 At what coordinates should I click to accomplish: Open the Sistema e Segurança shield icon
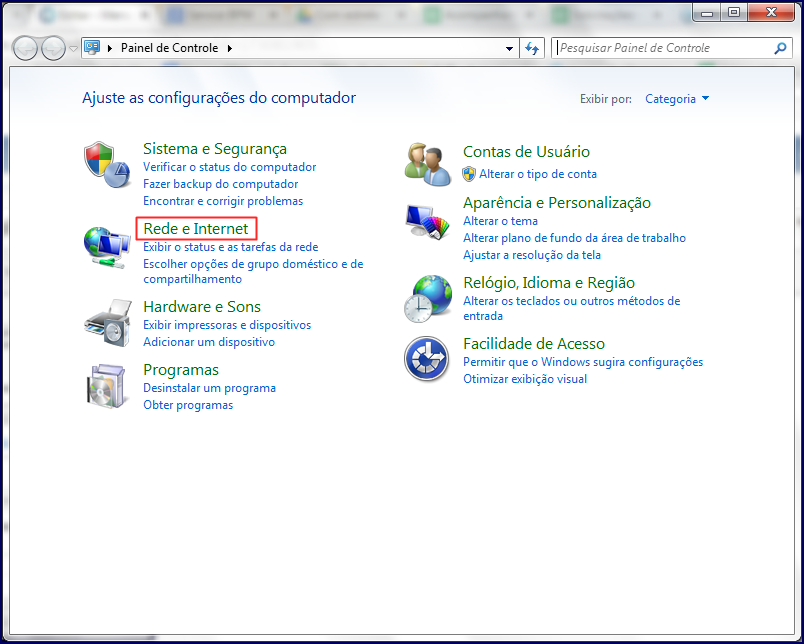pyautogui.click(x=107, y=165)
